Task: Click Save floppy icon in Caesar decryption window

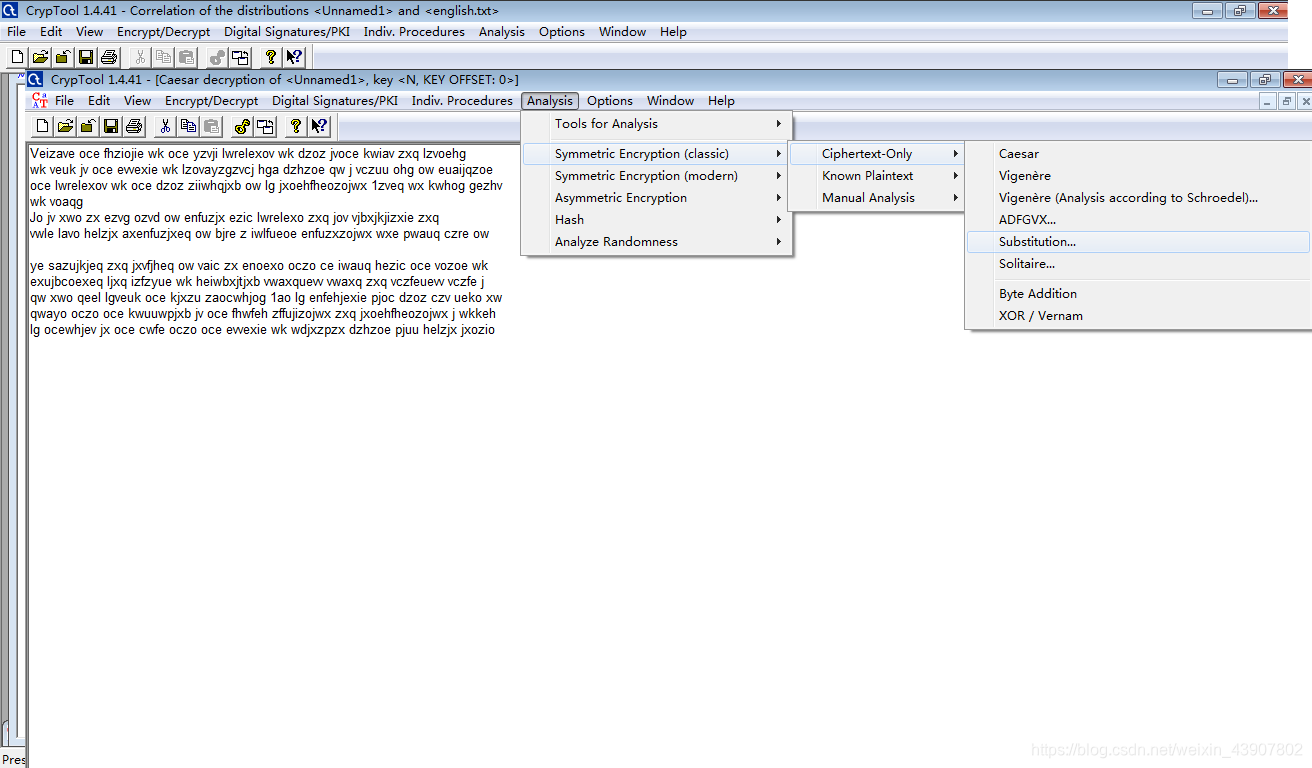Action: point(111,126)
